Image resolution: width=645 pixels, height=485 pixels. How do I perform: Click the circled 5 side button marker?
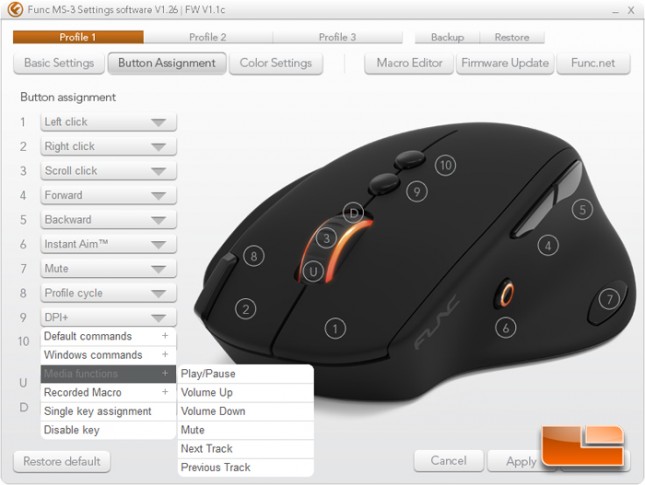582,209
